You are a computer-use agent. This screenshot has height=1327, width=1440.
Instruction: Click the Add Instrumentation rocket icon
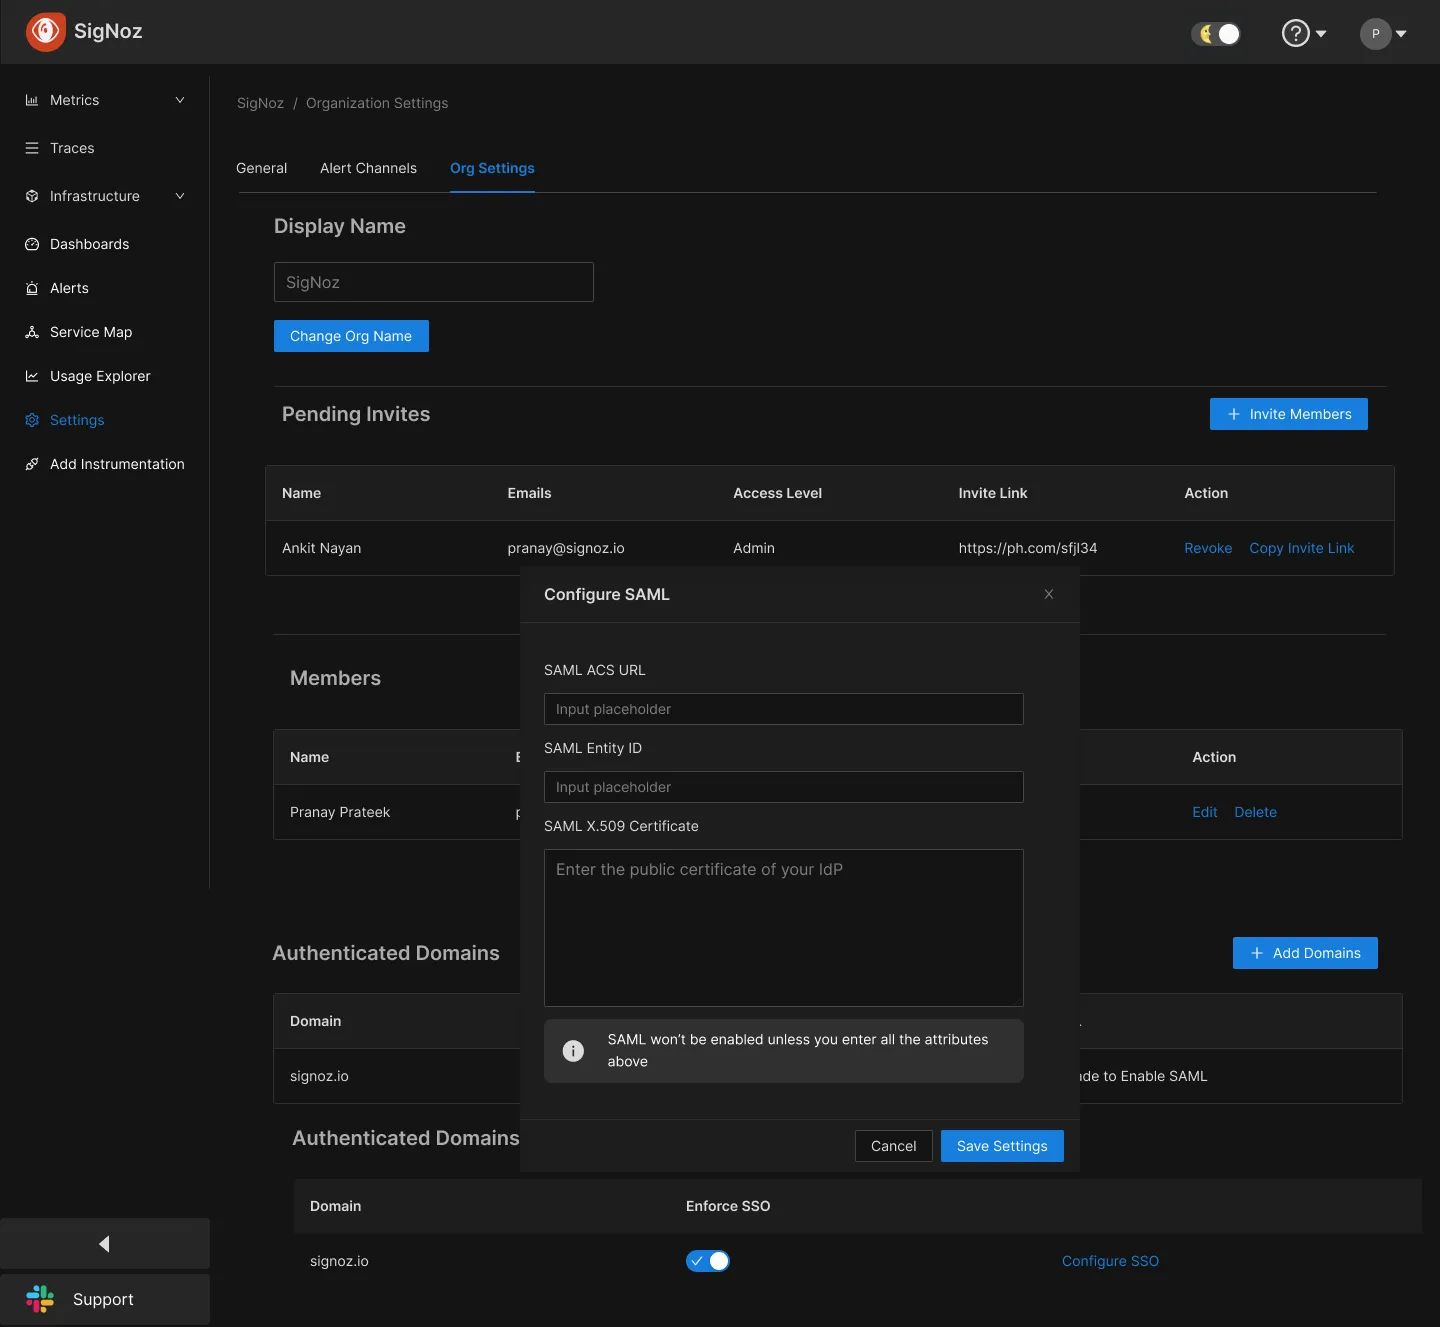[x=32, y=464]
